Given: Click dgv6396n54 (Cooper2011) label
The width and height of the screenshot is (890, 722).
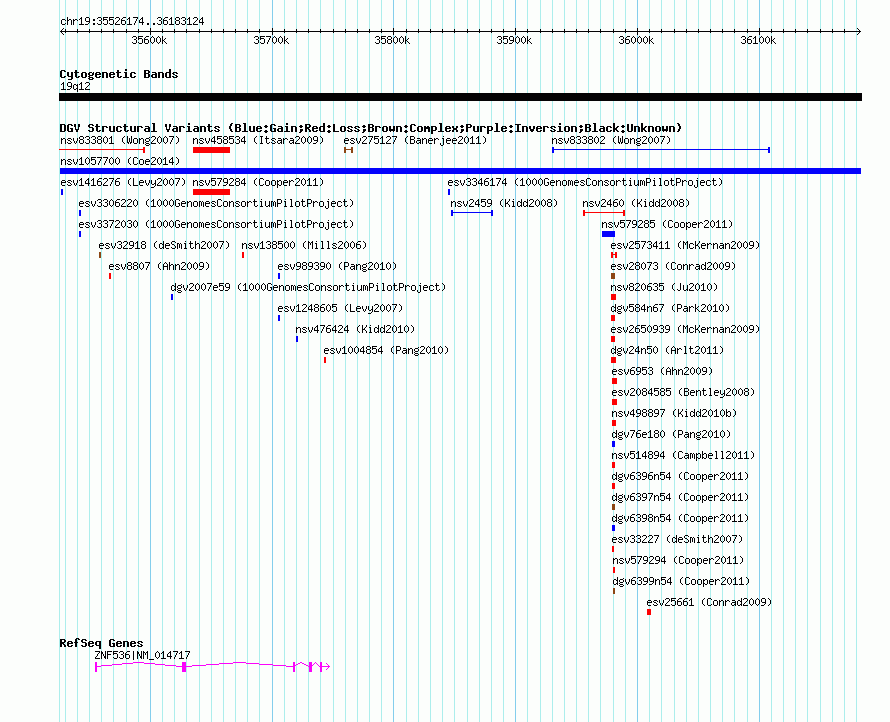Looking at the screenshot, I should point(680,476).
